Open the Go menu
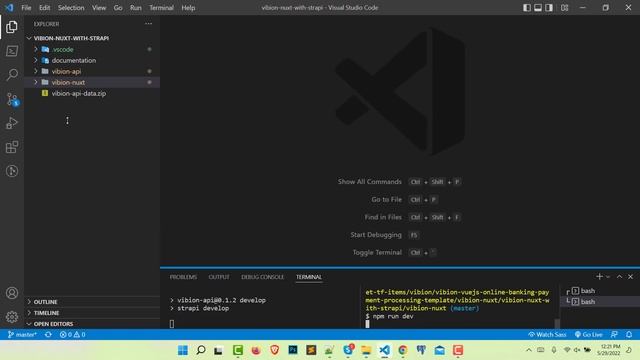The image size is (640, 360). coord(118,8)
